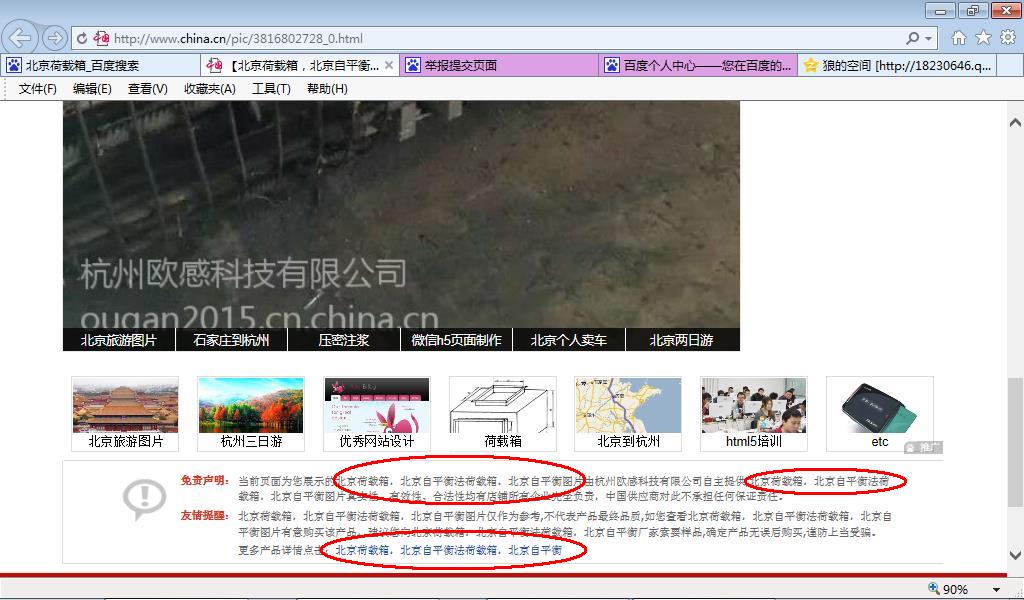Switch to 举报提交页面 tab
The height and width of the screenshot is (600, 1024).
coord(498,65)
